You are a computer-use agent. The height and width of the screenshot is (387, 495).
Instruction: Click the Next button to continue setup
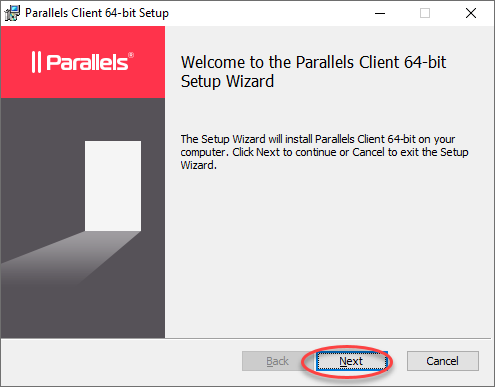[x=352, y=361]
